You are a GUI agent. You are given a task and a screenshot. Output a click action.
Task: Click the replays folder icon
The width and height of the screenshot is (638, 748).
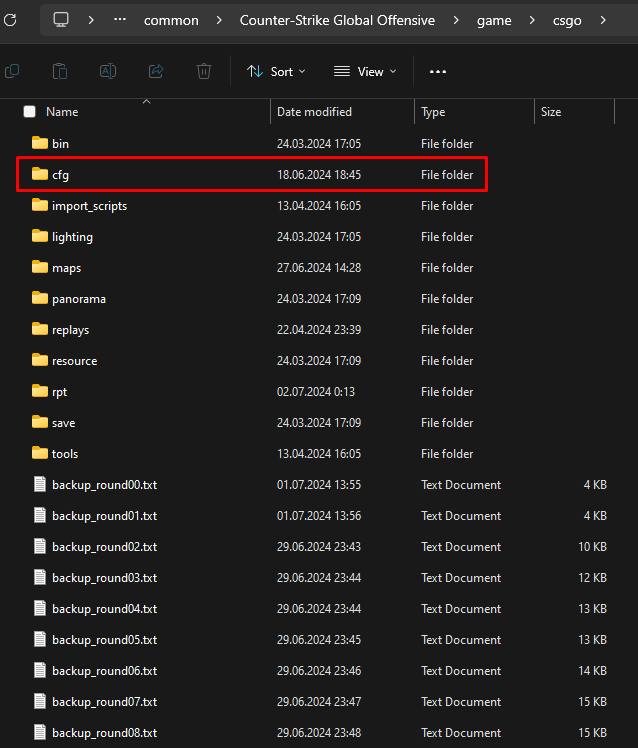40,329
